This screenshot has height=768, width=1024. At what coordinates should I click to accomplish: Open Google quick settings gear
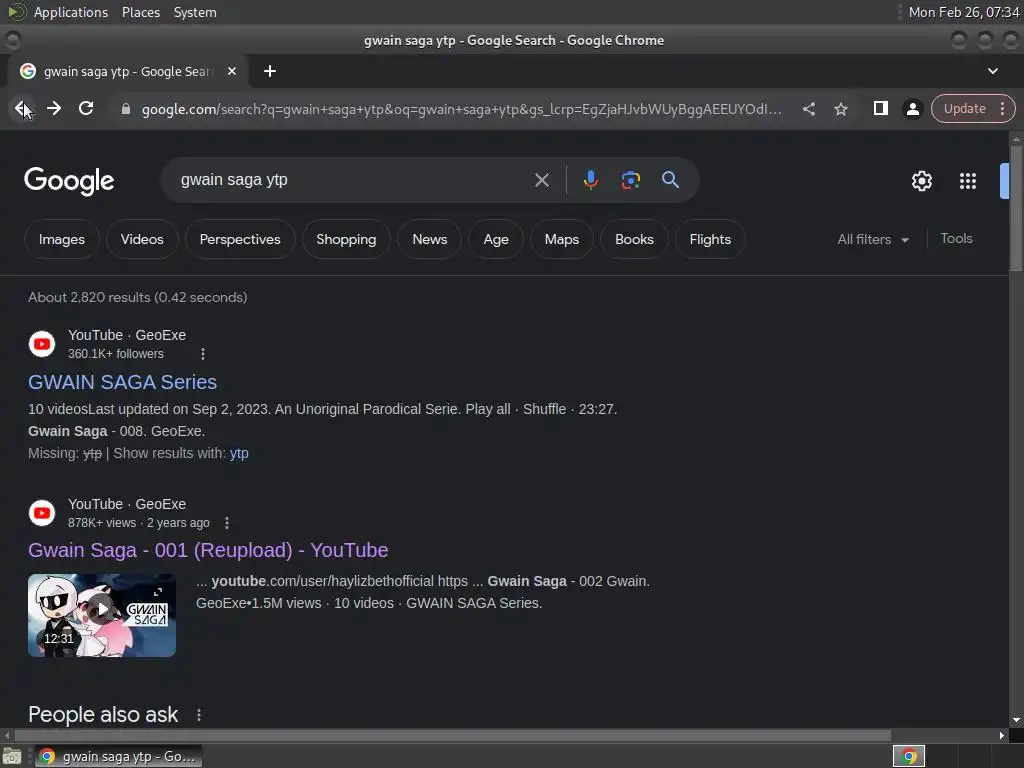[x=921, y=181]
